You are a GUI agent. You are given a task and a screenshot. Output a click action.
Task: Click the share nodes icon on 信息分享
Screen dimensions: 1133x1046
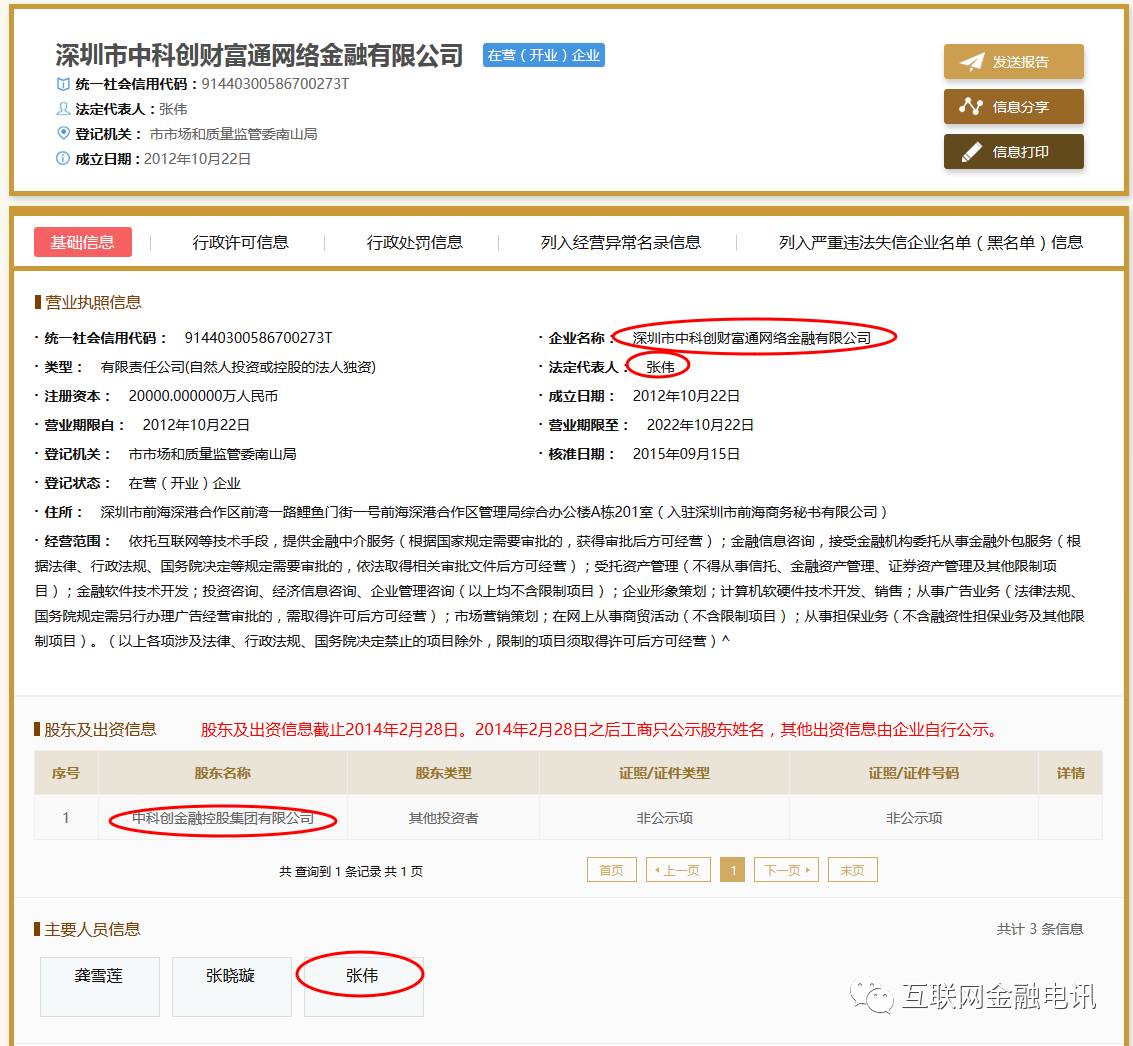coord(970,107)
